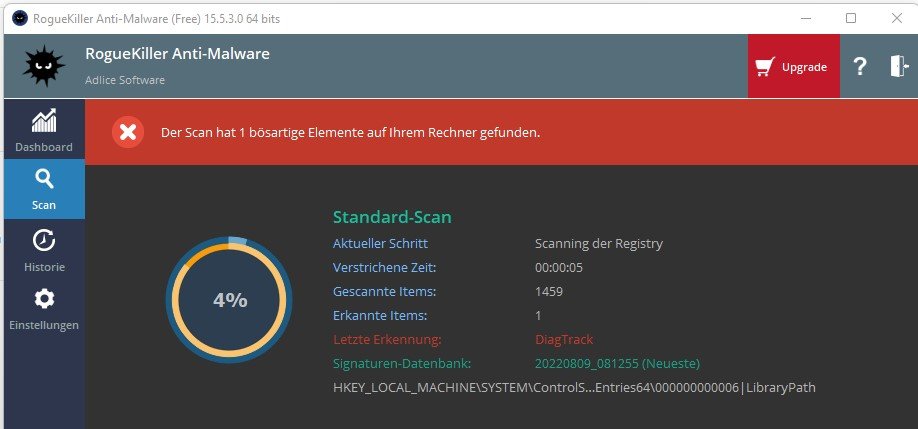
Task: Click the 'Gescannte Items:' label
Action: pos(385,291)
